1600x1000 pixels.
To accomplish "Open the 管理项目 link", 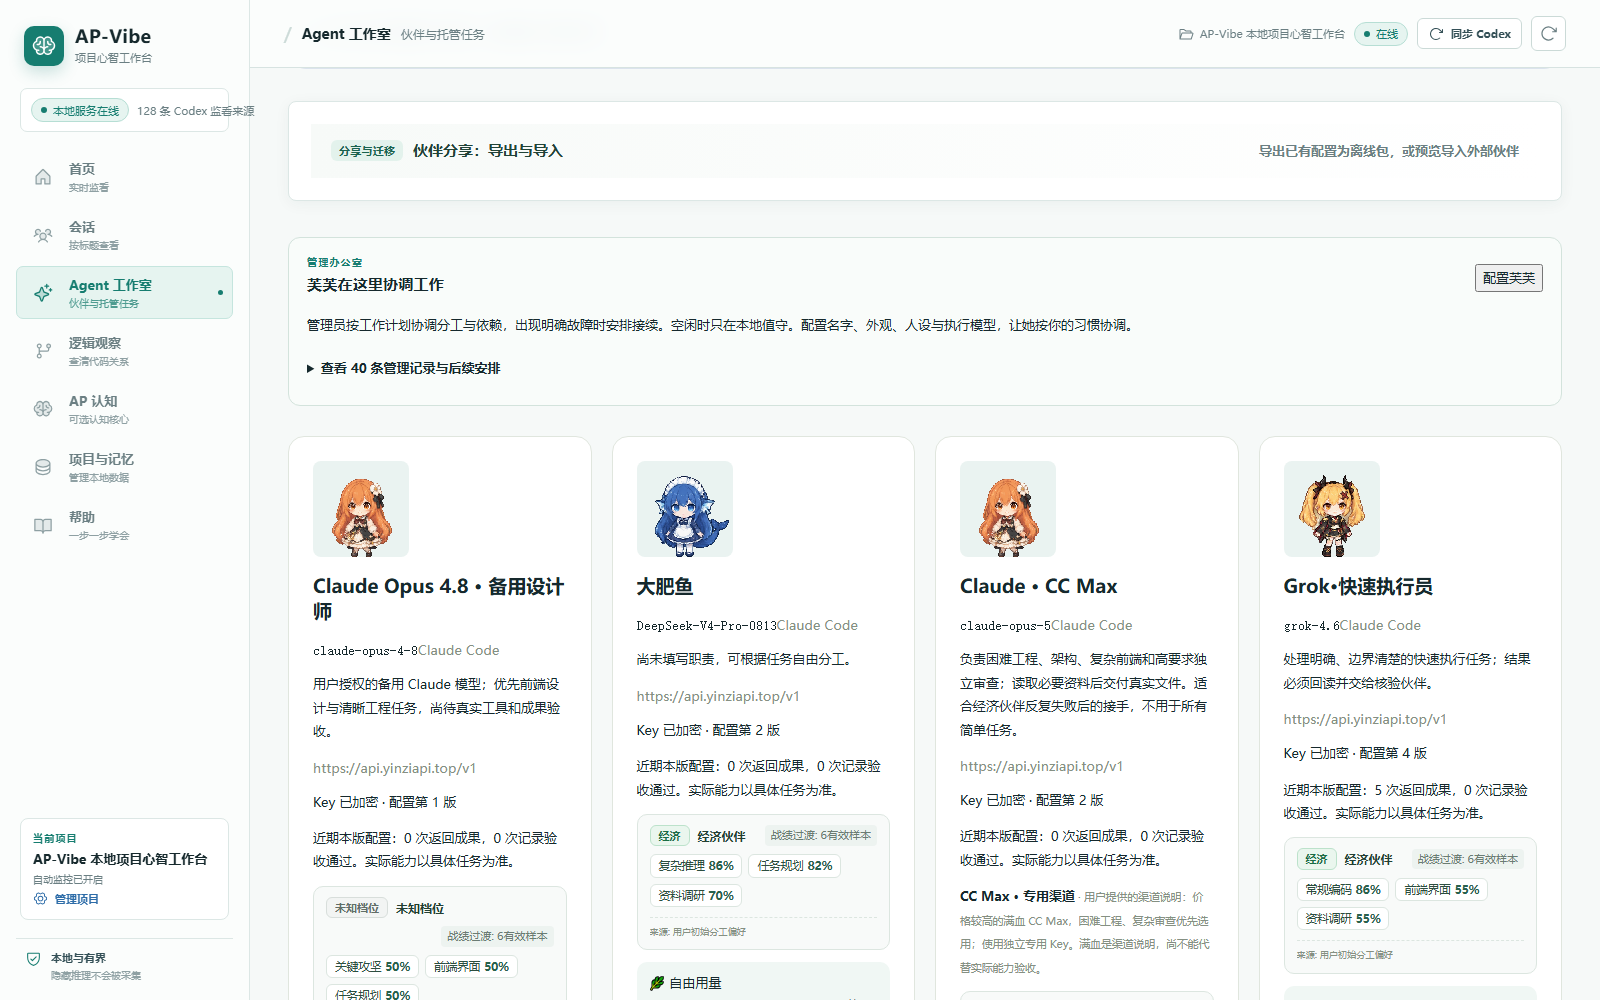I will 76,899.
